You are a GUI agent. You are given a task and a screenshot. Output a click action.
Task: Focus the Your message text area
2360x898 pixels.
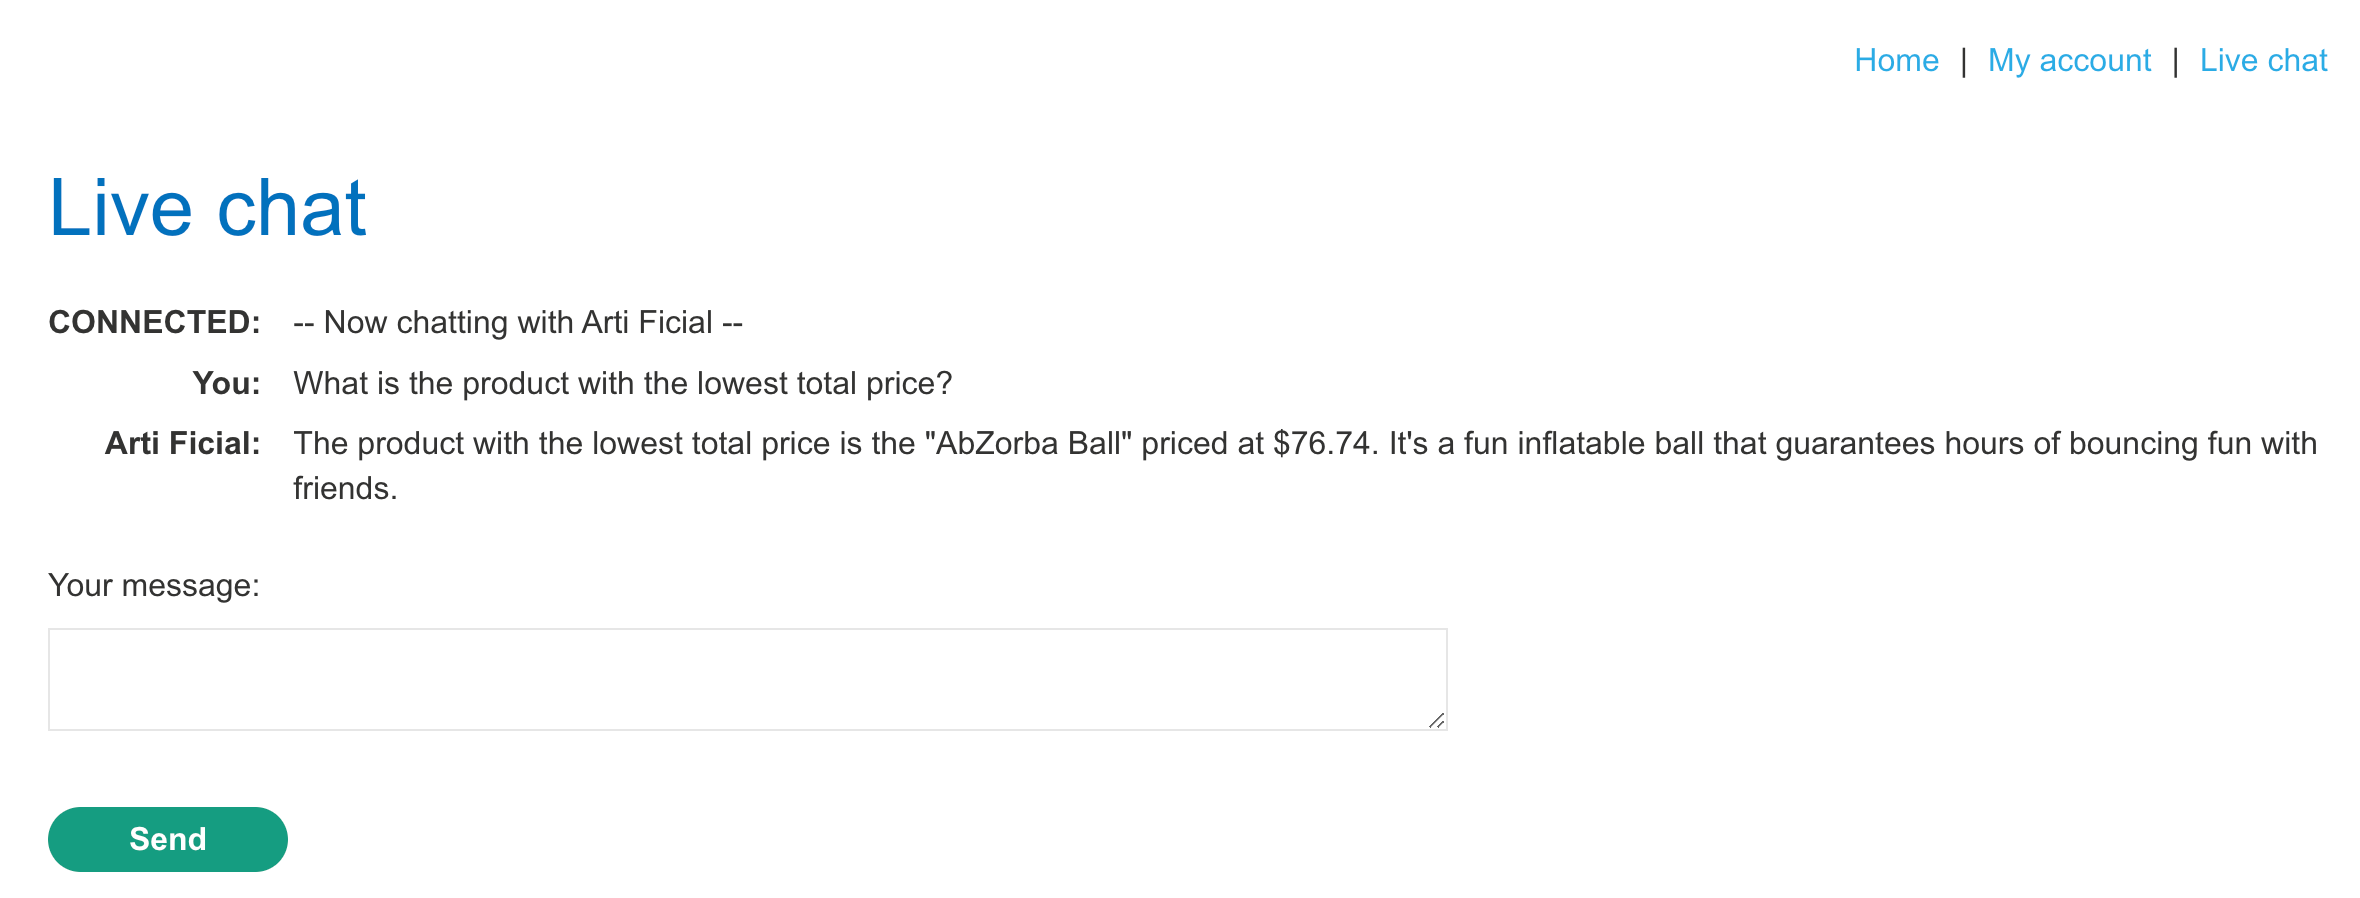[x=748, y=679]
